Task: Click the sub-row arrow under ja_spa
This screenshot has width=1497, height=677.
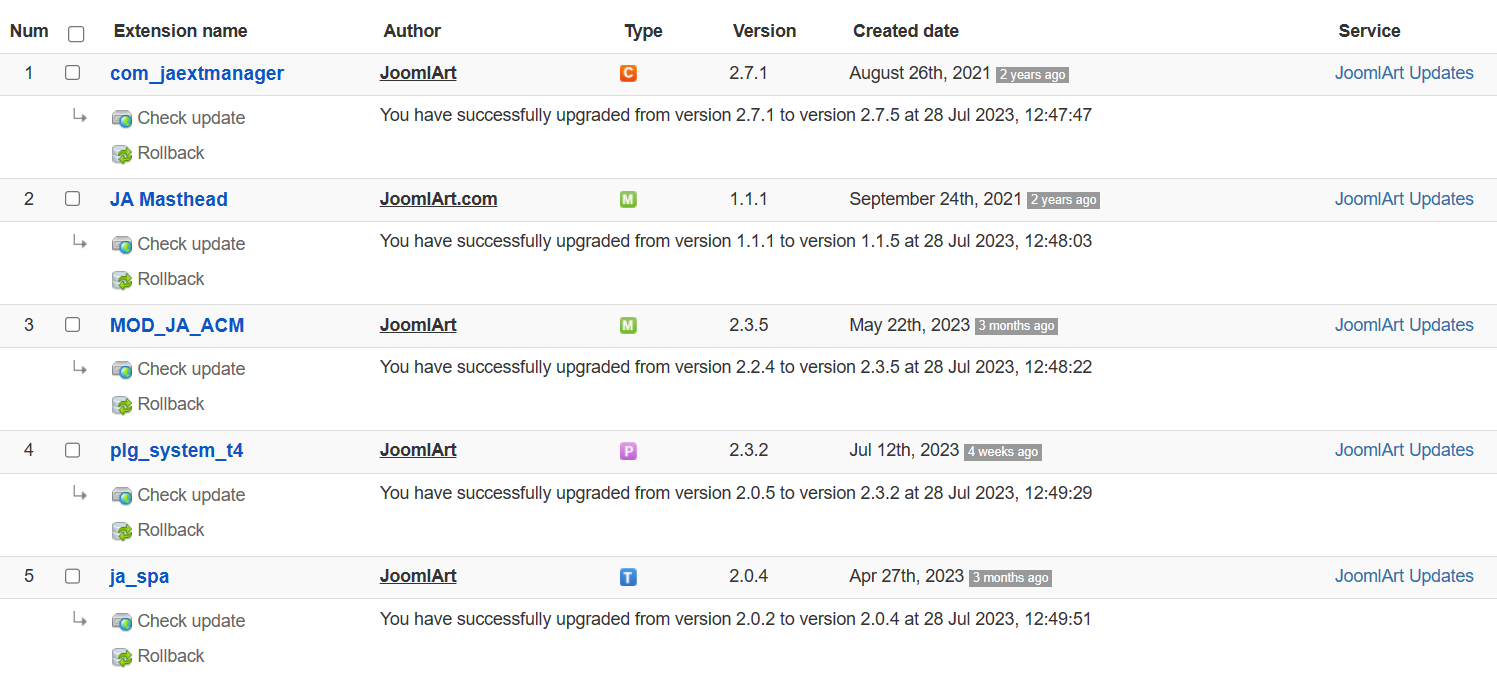Action: 79,620
